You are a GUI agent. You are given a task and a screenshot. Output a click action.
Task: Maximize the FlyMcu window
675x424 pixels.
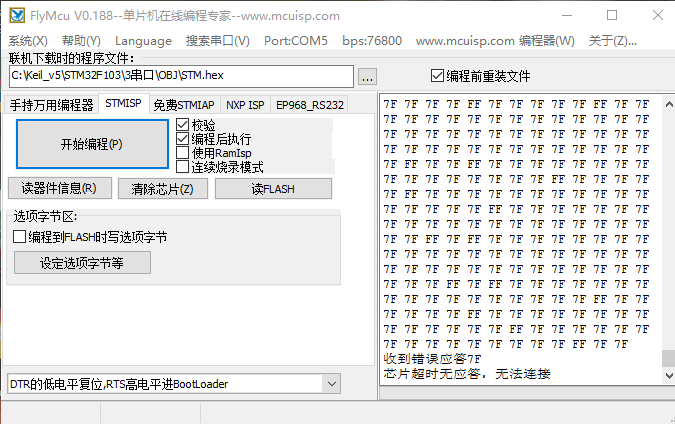click(612, 15)
